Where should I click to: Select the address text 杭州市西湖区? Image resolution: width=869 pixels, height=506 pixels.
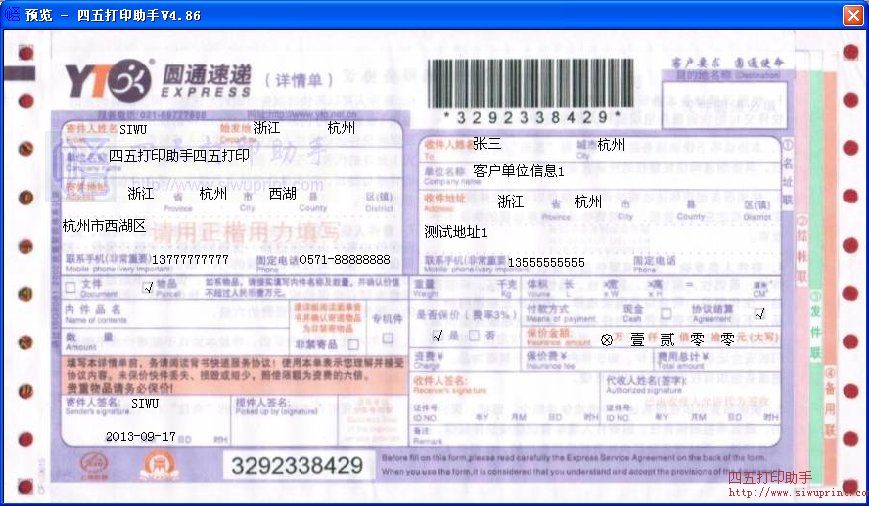coord(104,226)
